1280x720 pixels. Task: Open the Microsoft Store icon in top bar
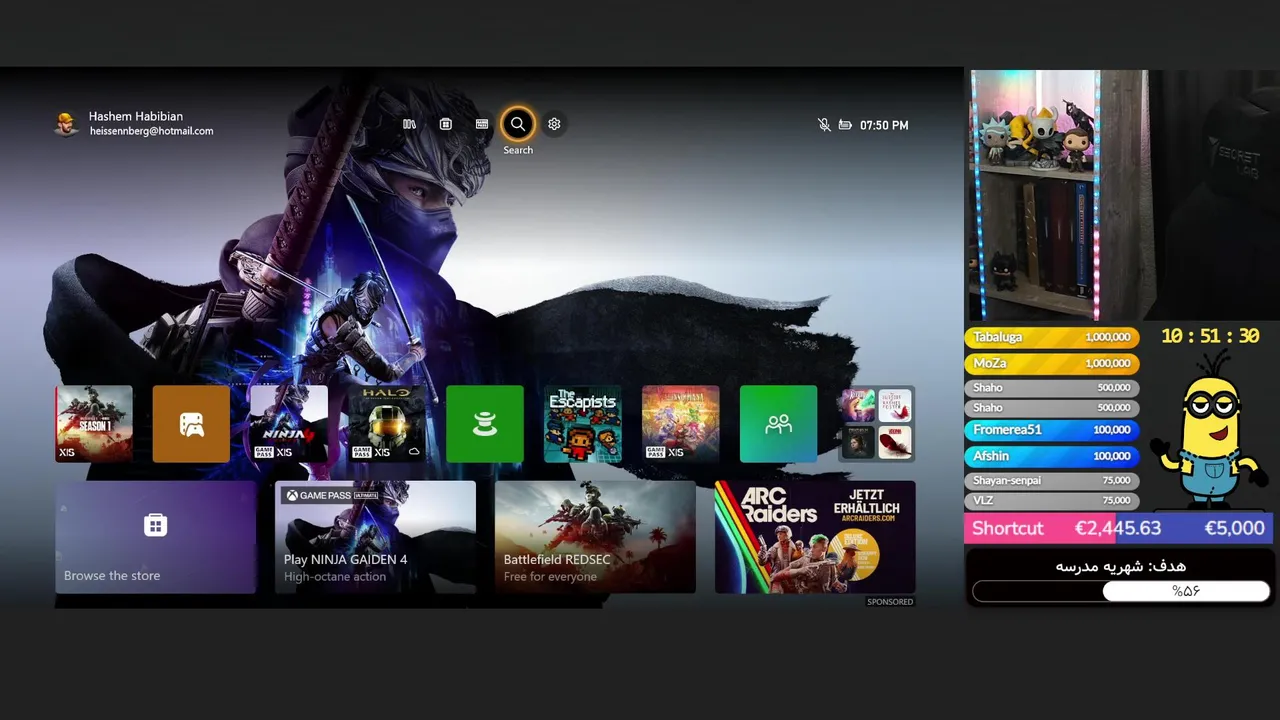point(446,124)
